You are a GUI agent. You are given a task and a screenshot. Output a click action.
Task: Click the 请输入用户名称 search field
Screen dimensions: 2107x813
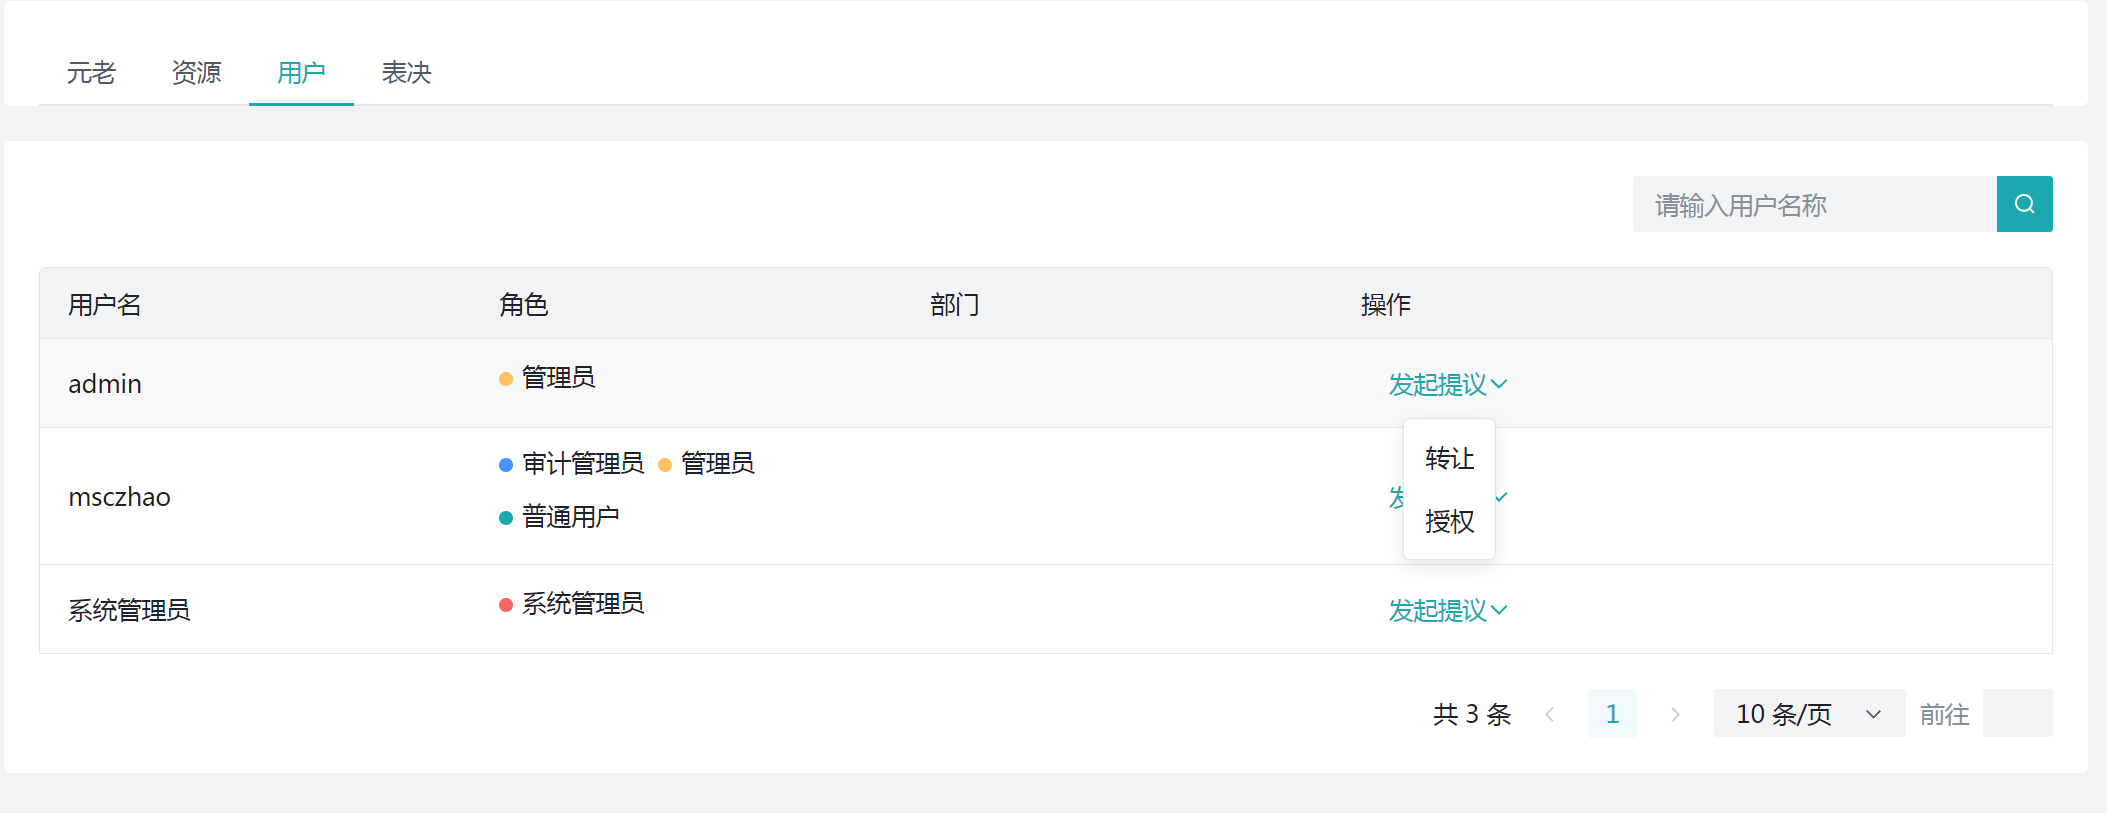click(x=1814, y=205)
